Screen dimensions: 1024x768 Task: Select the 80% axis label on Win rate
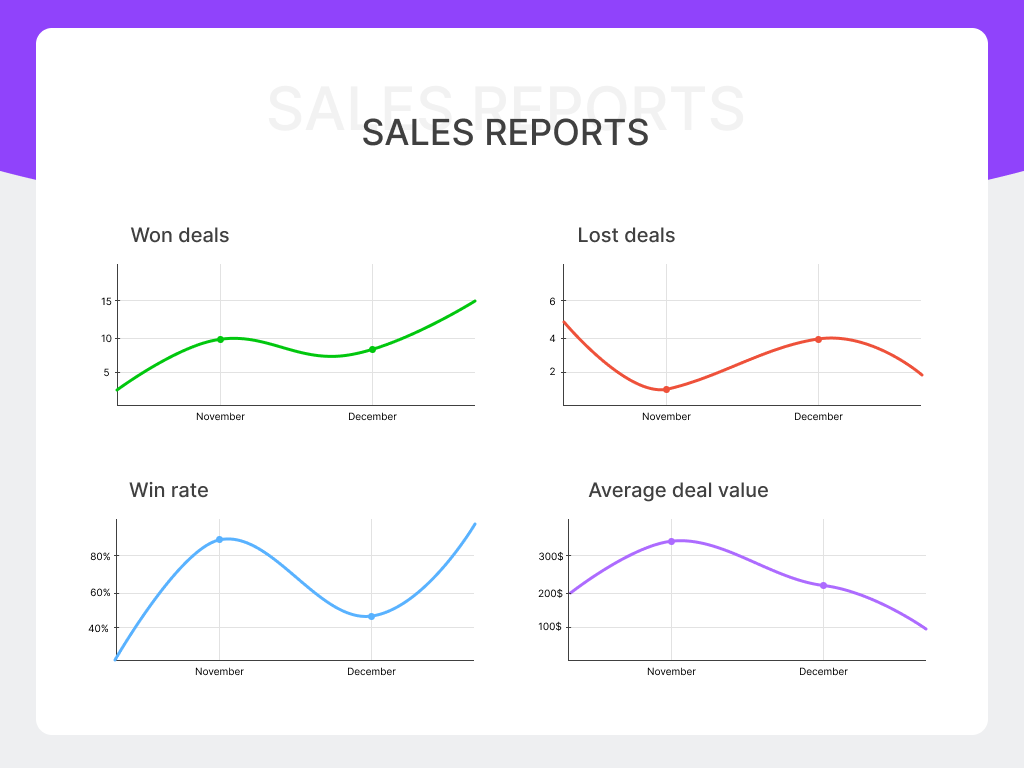(101, 557)
